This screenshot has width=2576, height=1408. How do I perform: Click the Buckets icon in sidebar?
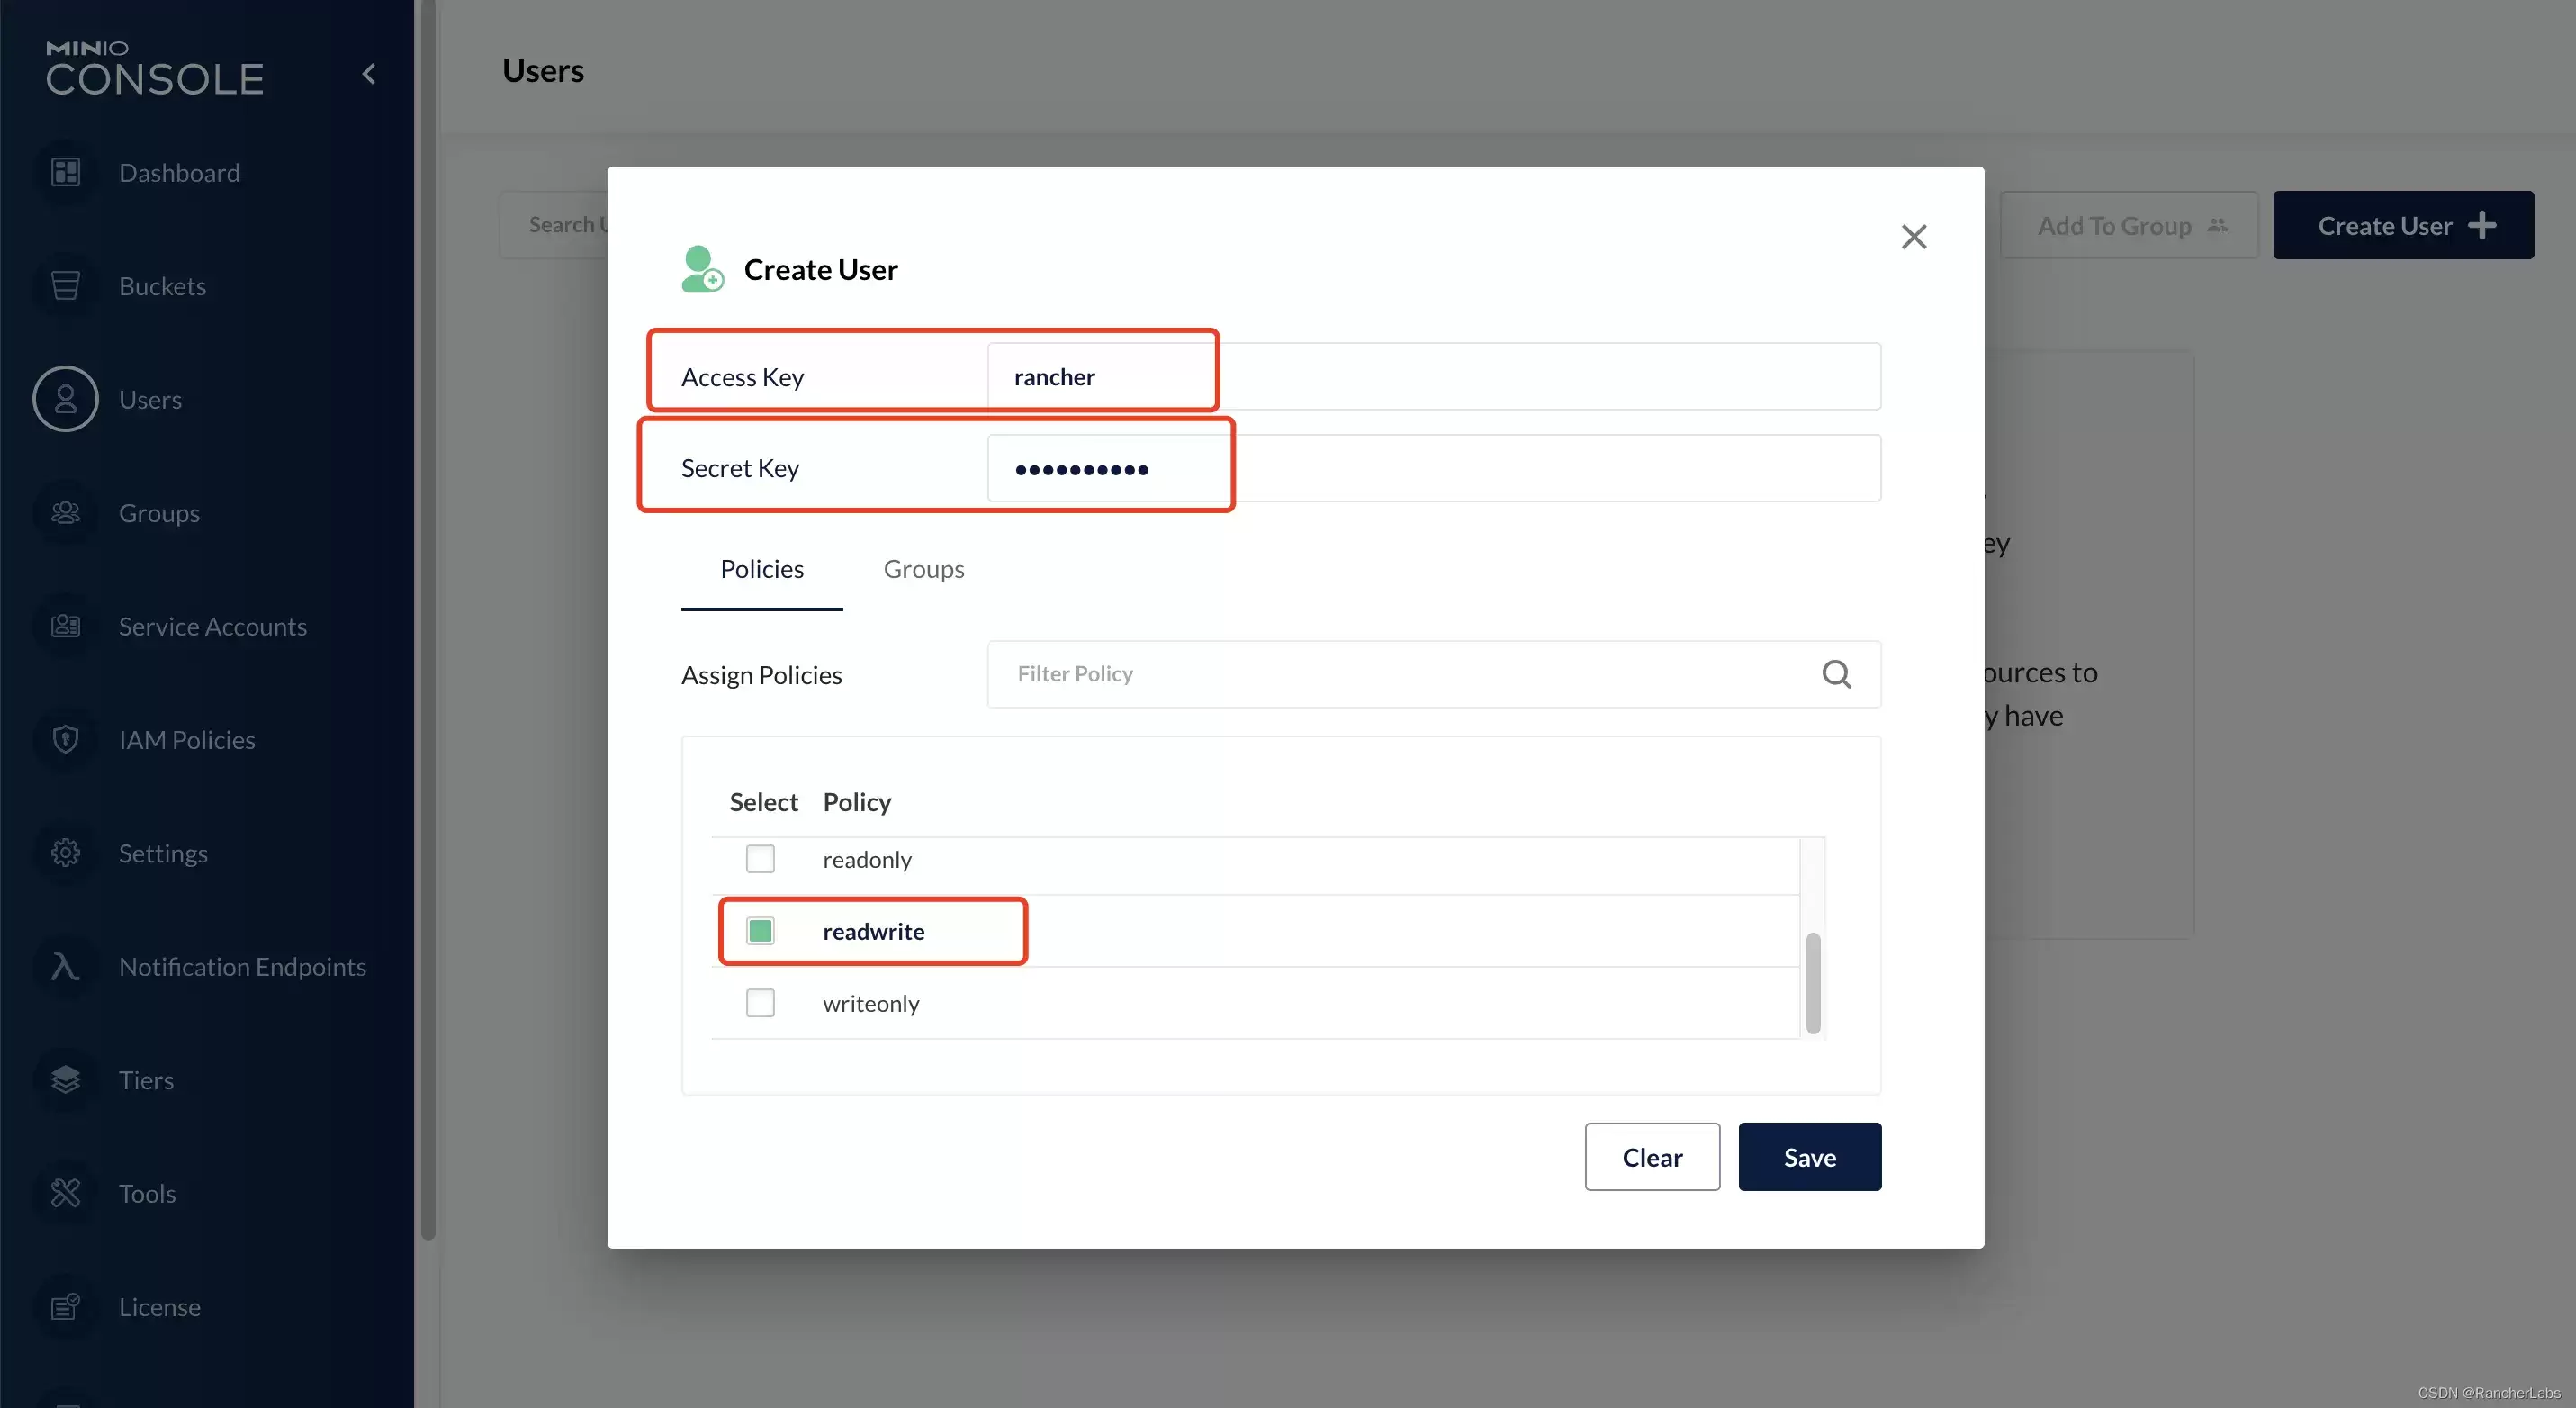65,286
